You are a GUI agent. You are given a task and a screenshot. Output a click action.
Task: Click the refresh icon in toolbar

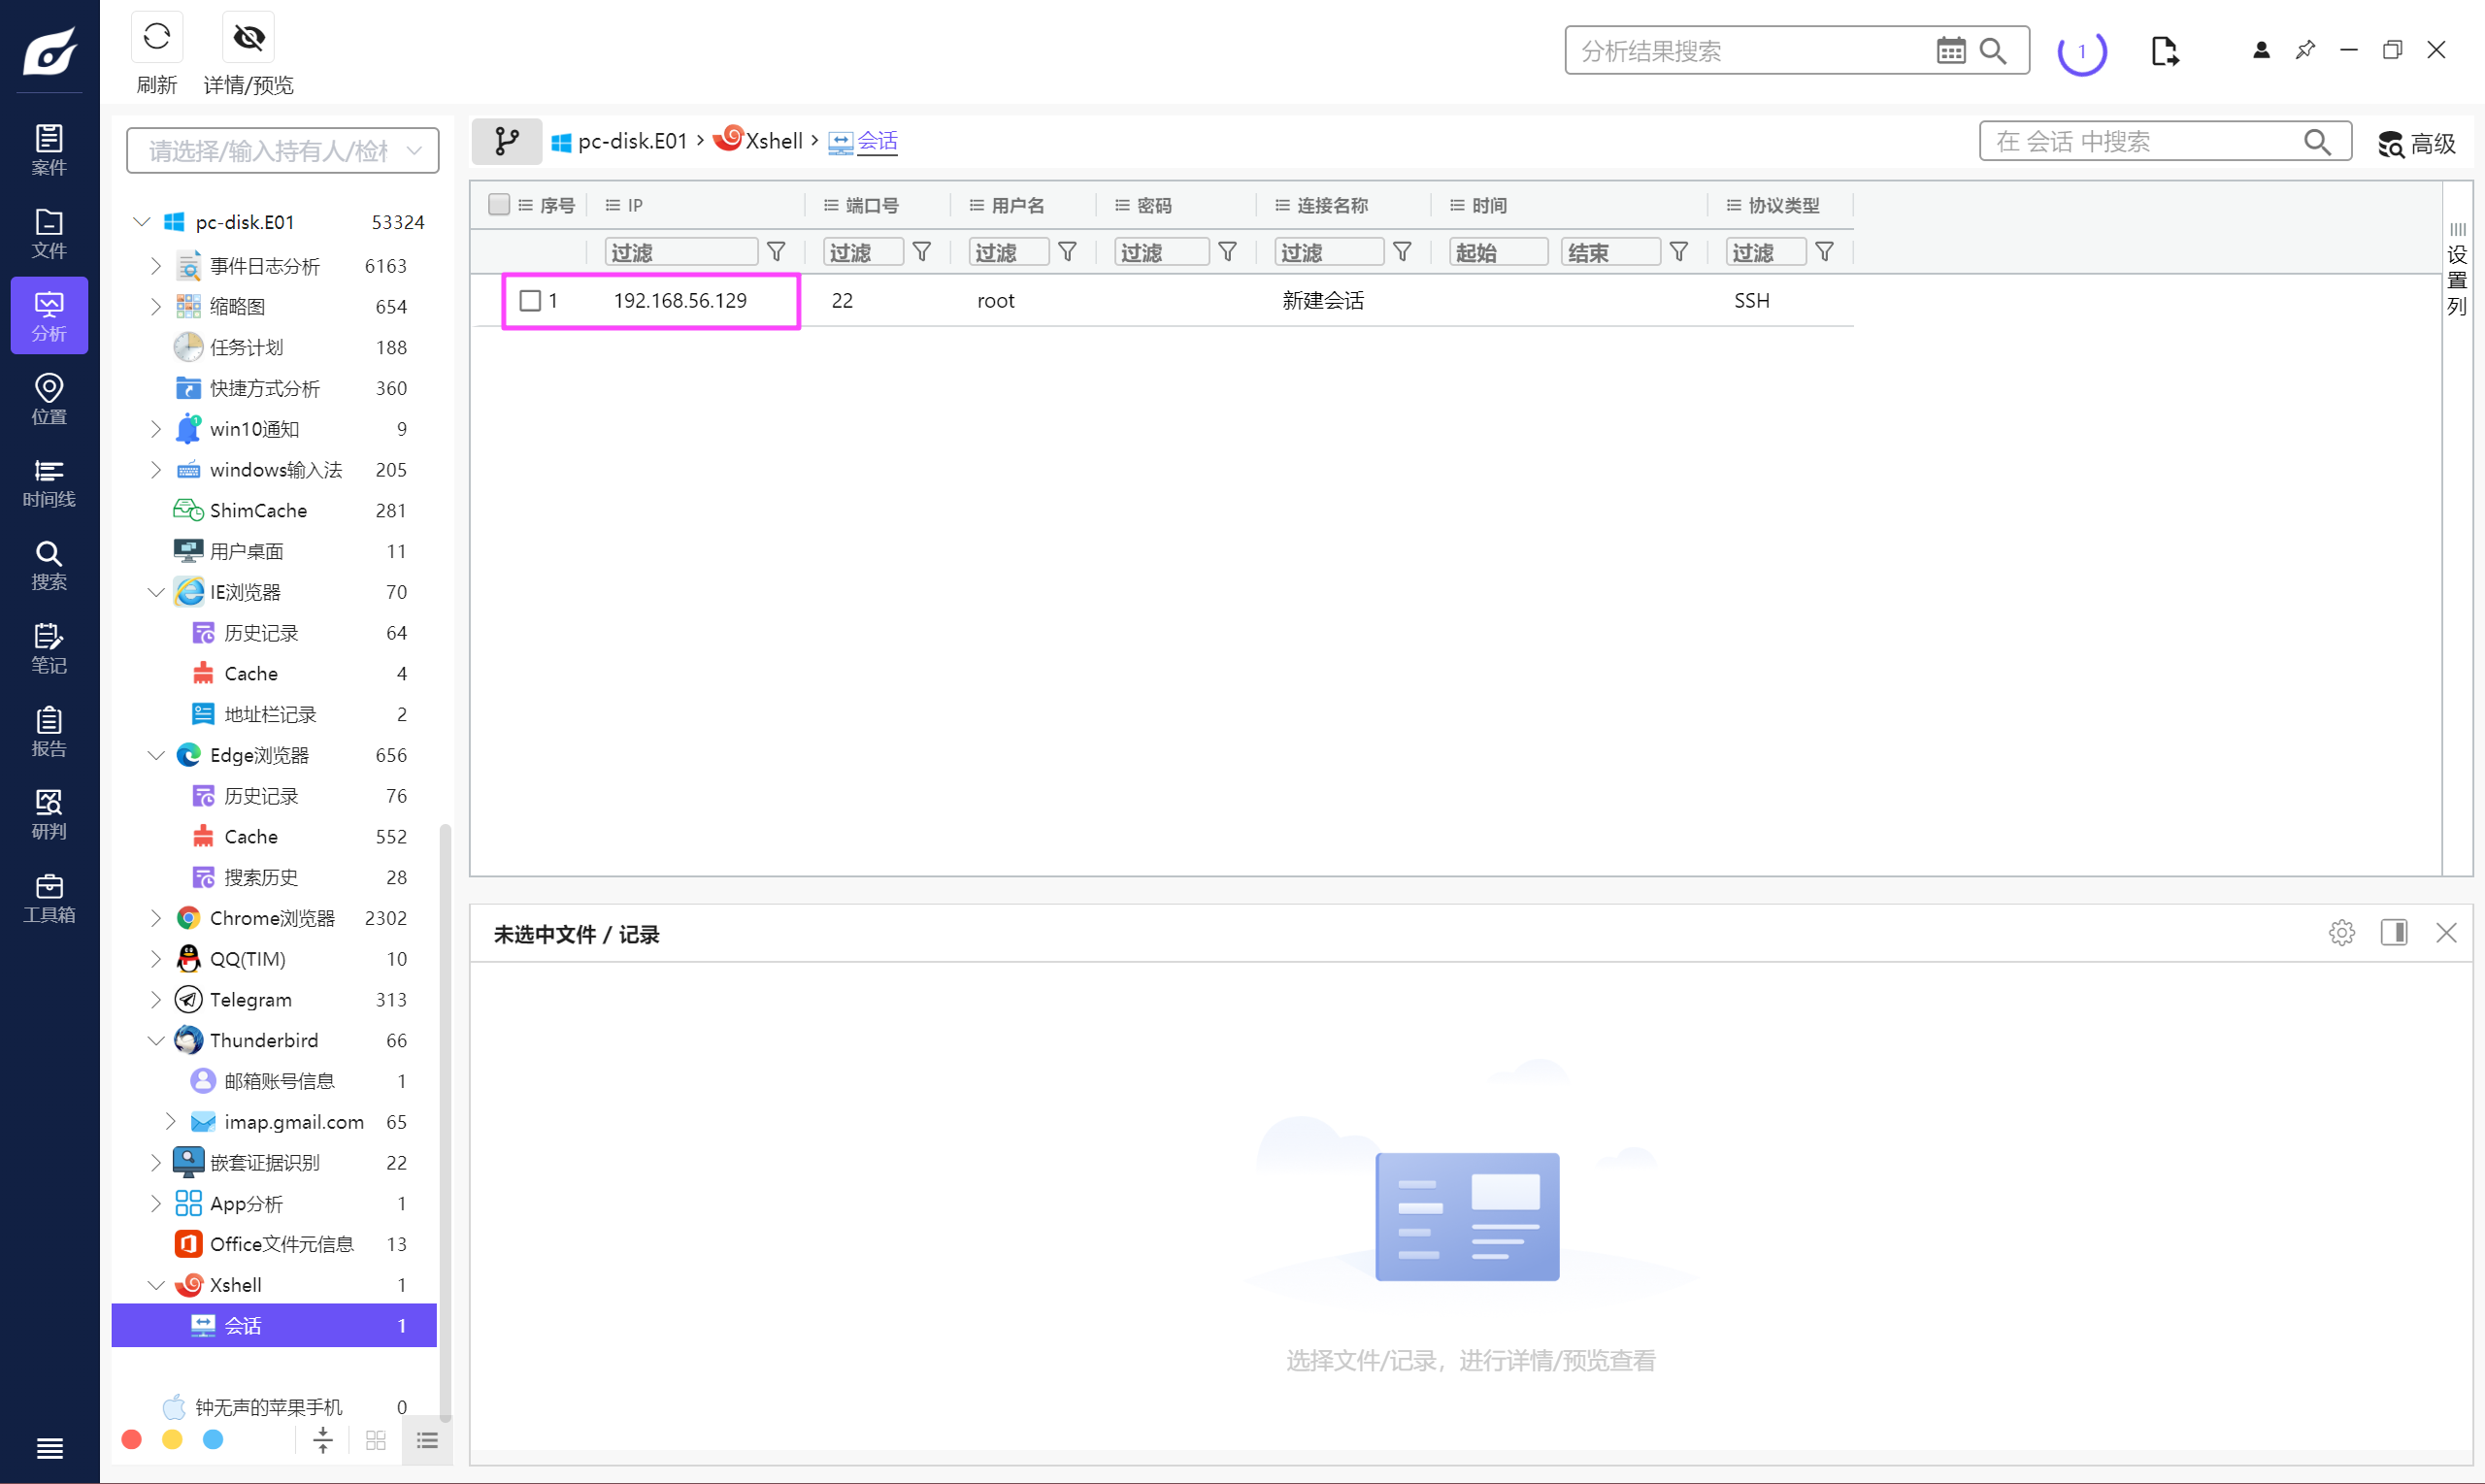pos(156,38)
